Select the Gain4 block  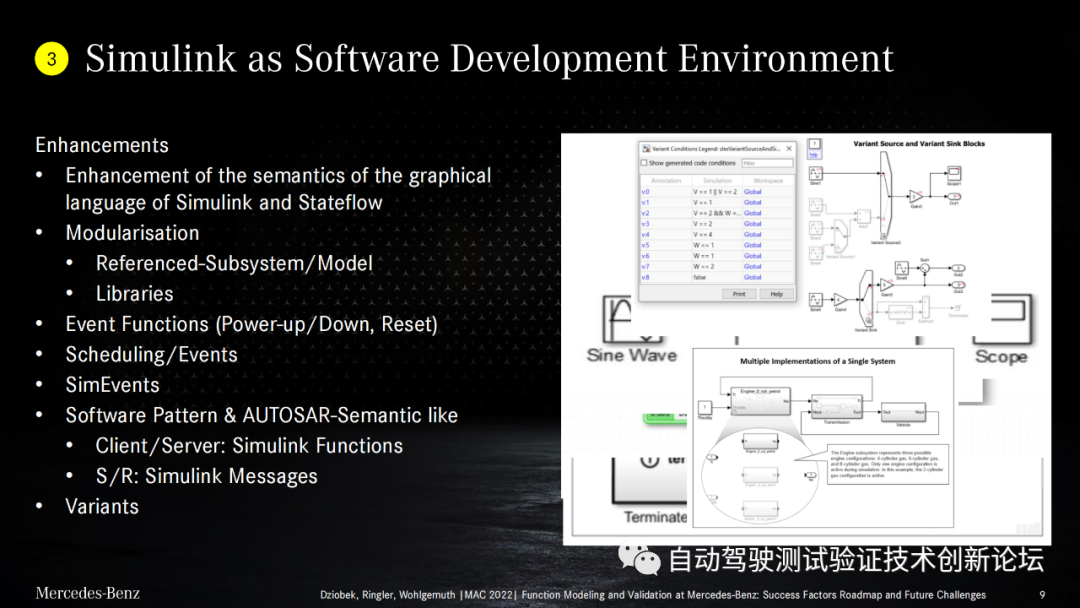840,300
